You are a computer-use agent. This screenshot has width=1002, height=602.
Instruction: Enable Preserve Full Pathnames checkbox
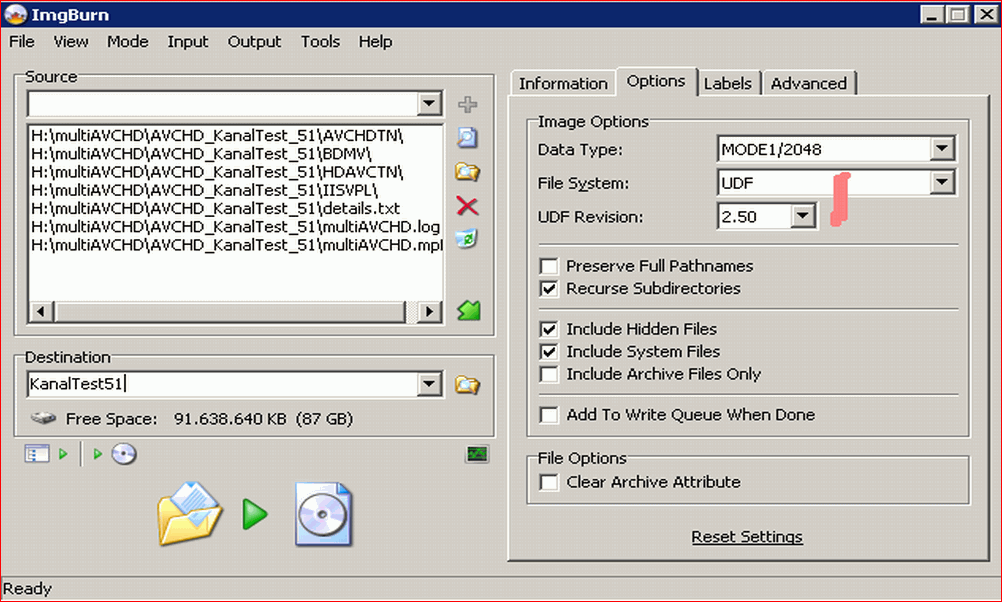(x=549, y=267)
